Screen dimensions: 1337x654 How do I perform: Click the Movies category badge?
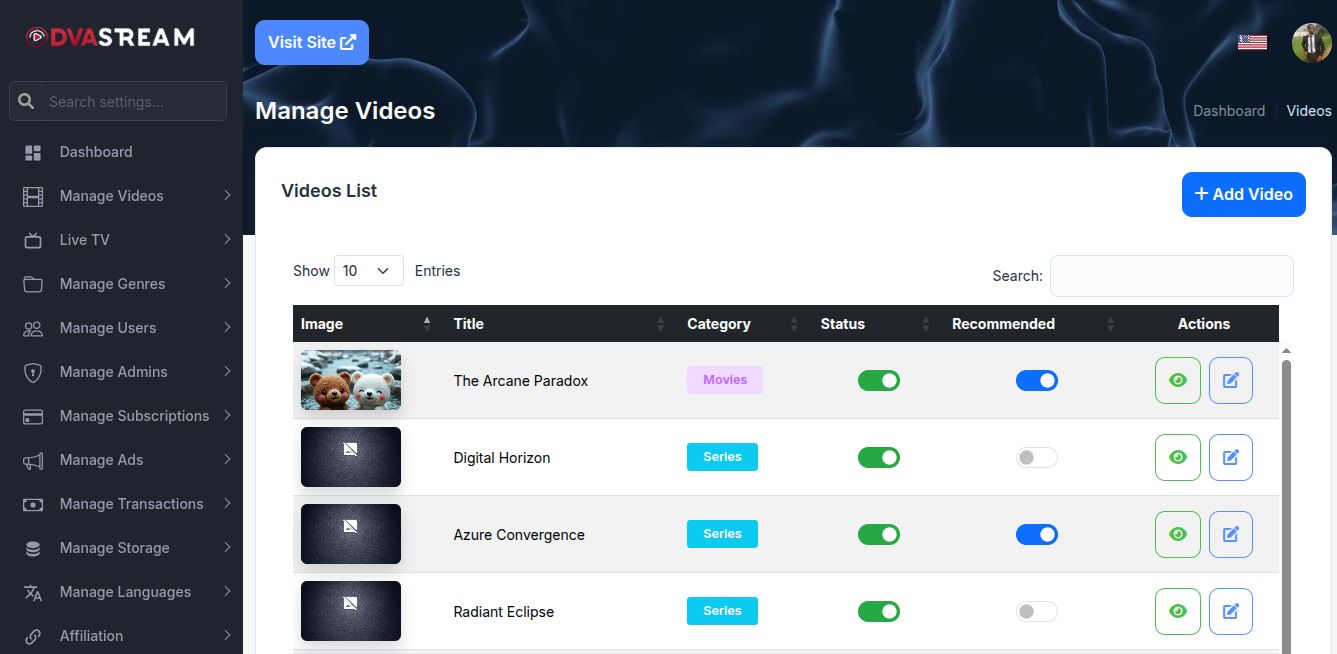click(x=725, y=380)
